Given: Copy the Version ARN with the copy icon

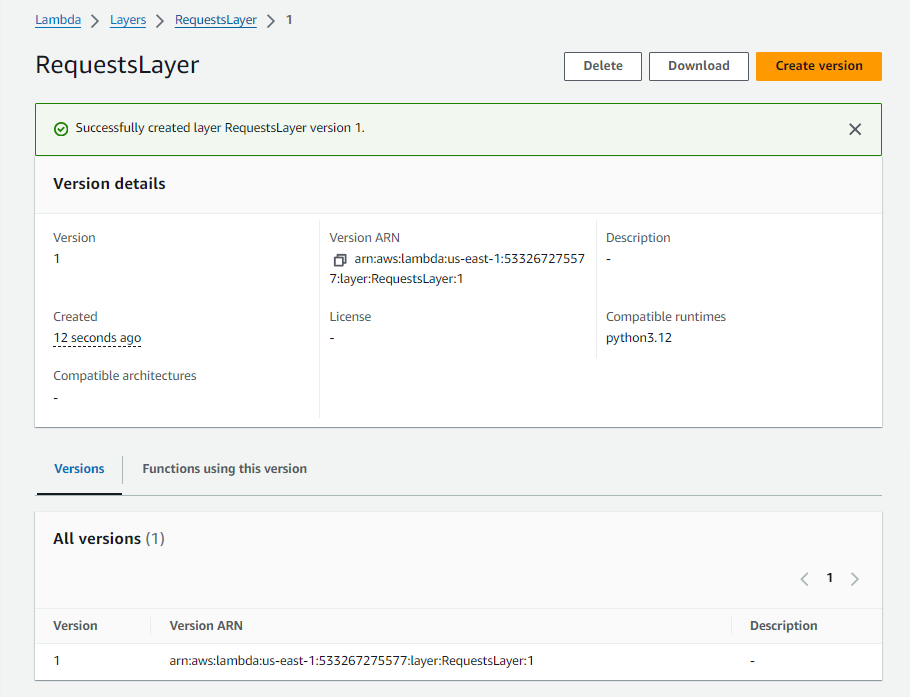Looking at the screenshot, I should [340, 260].
